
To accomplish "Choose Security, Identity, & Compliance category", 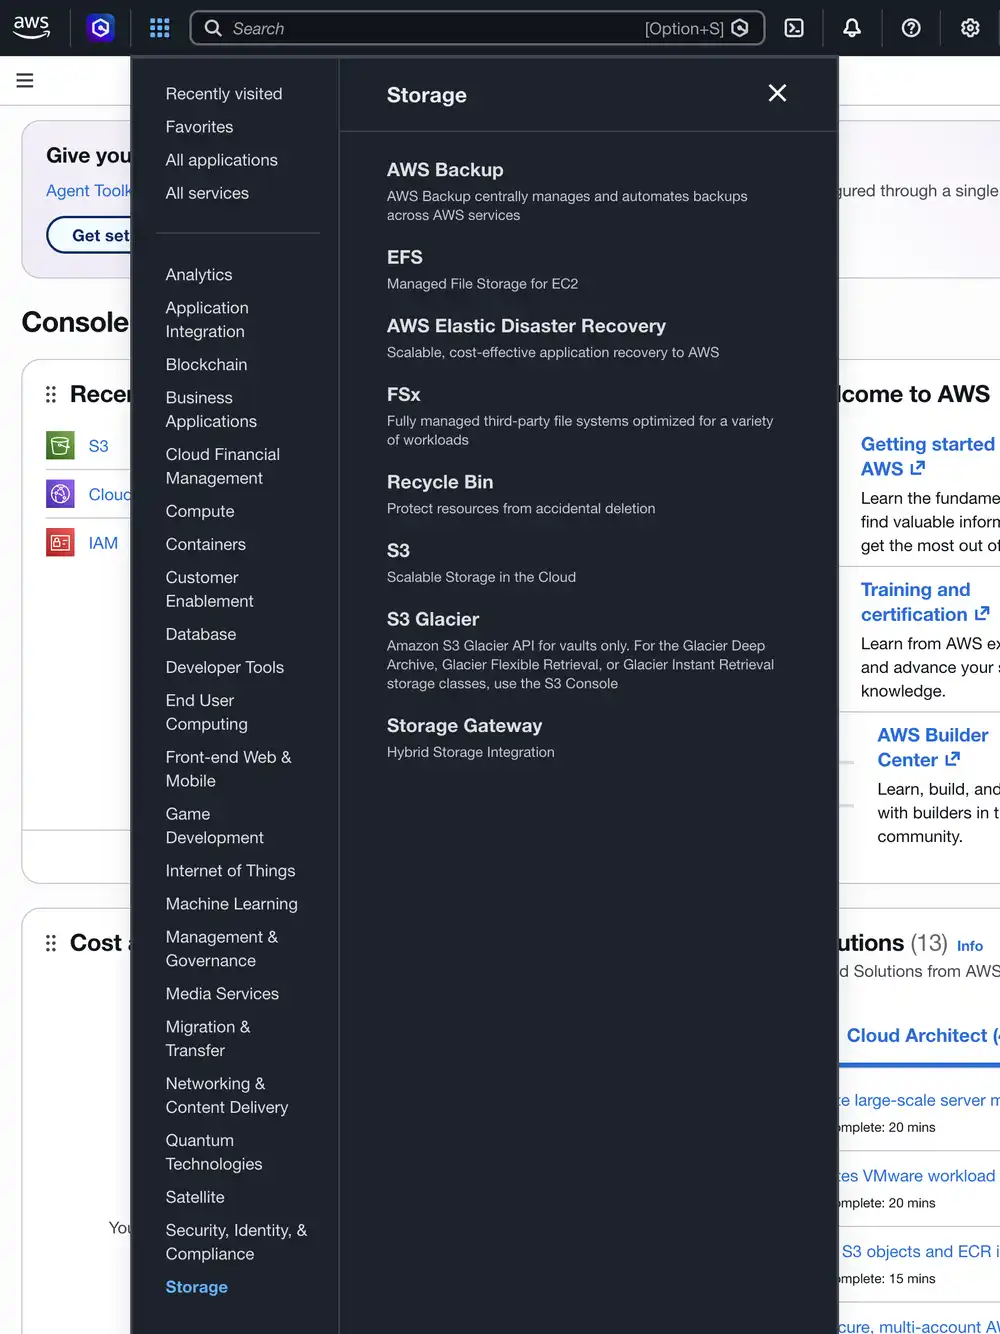I will point(236,1243).
